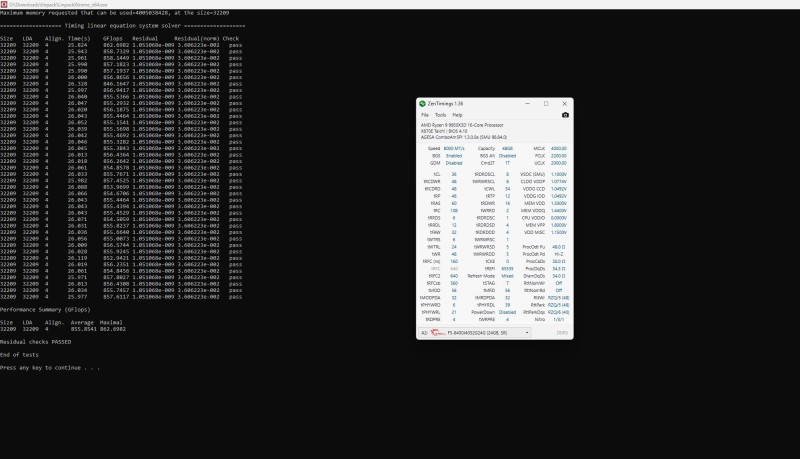
Task: Click the tRCDWR timing label
Action: (x=432, y=182)
